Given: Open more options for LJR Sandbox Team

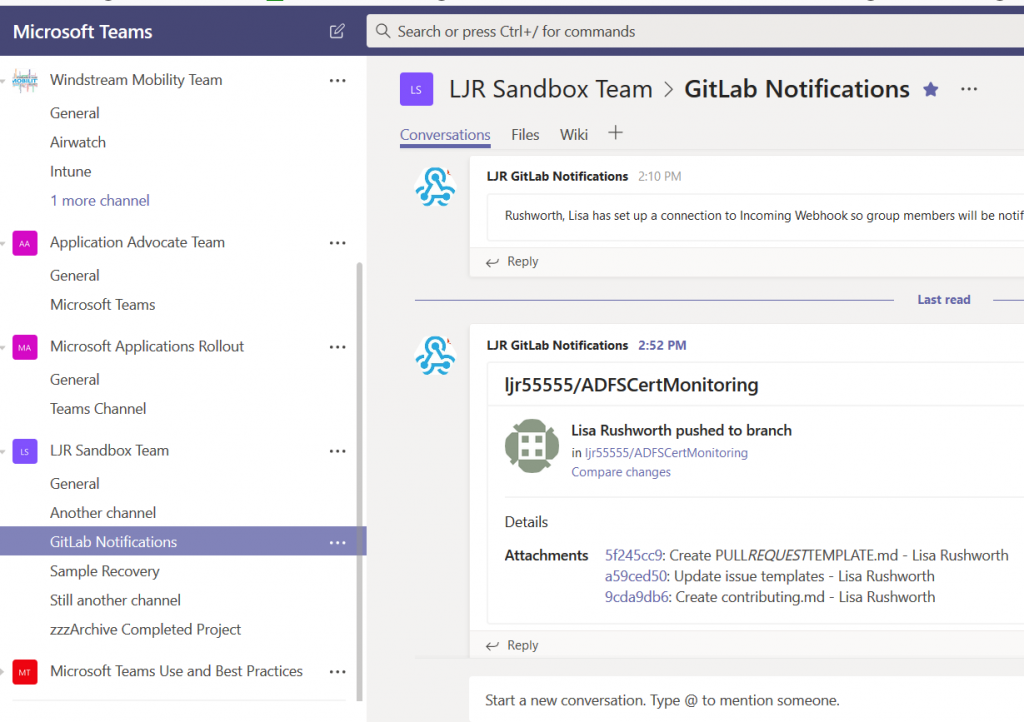Looking at the screenshot, I should (x=337, y=451).
